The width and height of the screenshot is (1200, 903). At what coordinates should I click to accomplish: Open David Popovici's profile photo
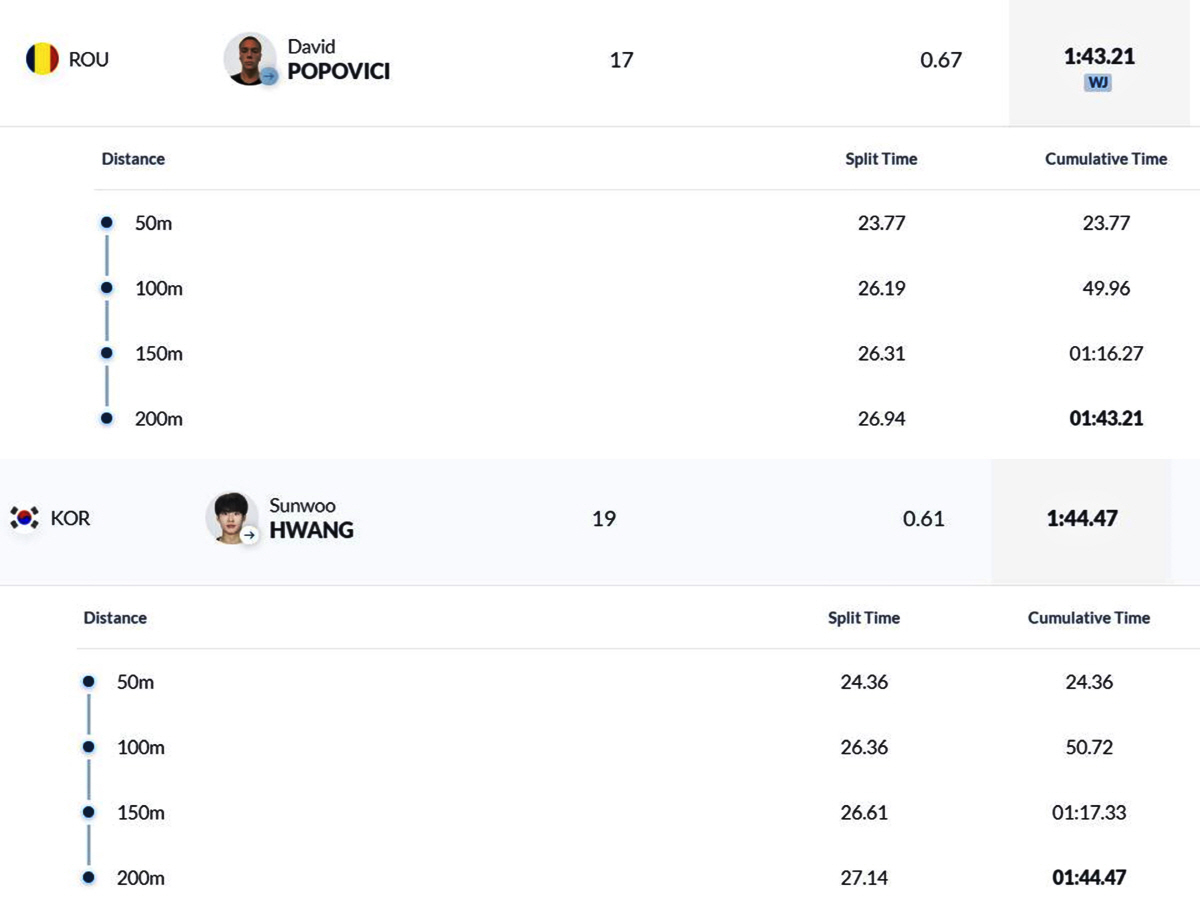249,59
